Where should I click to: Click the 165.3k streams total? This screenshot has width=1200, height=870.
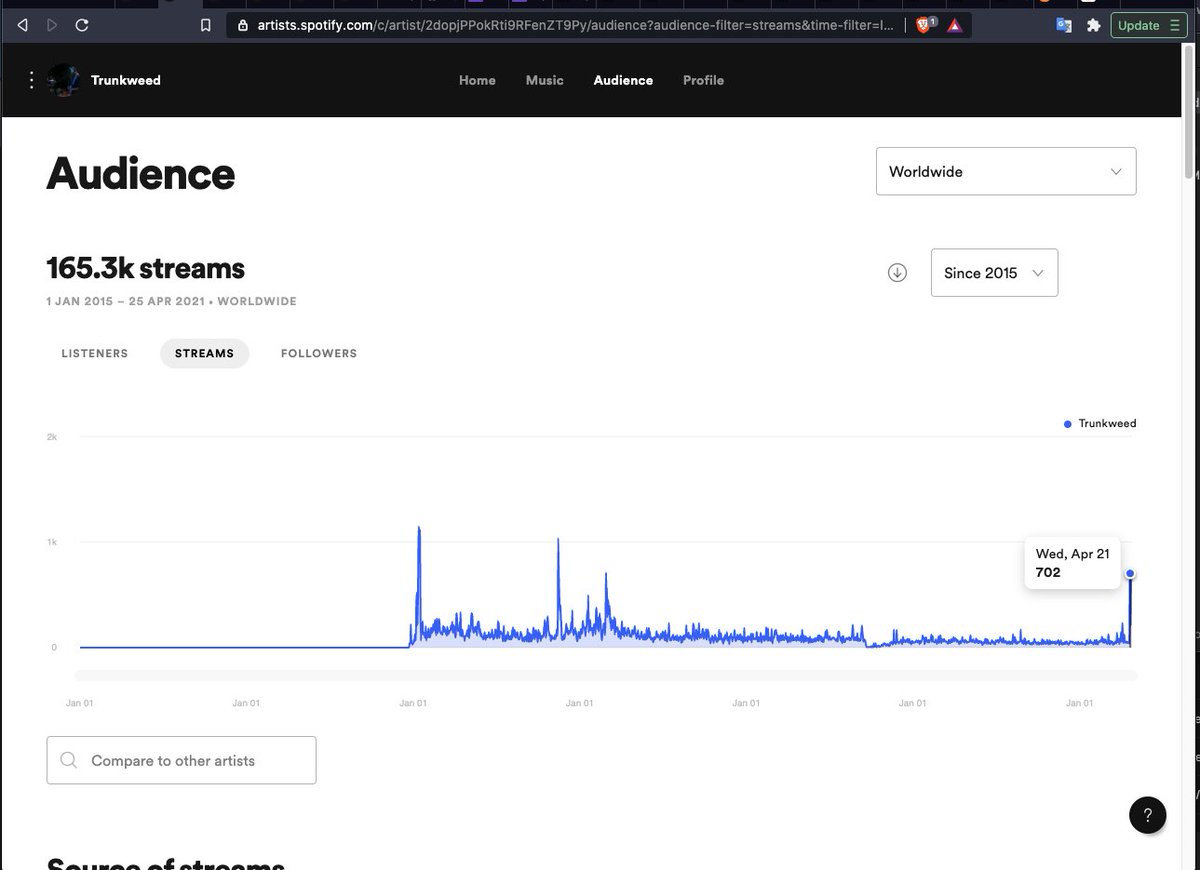point(145,268)
